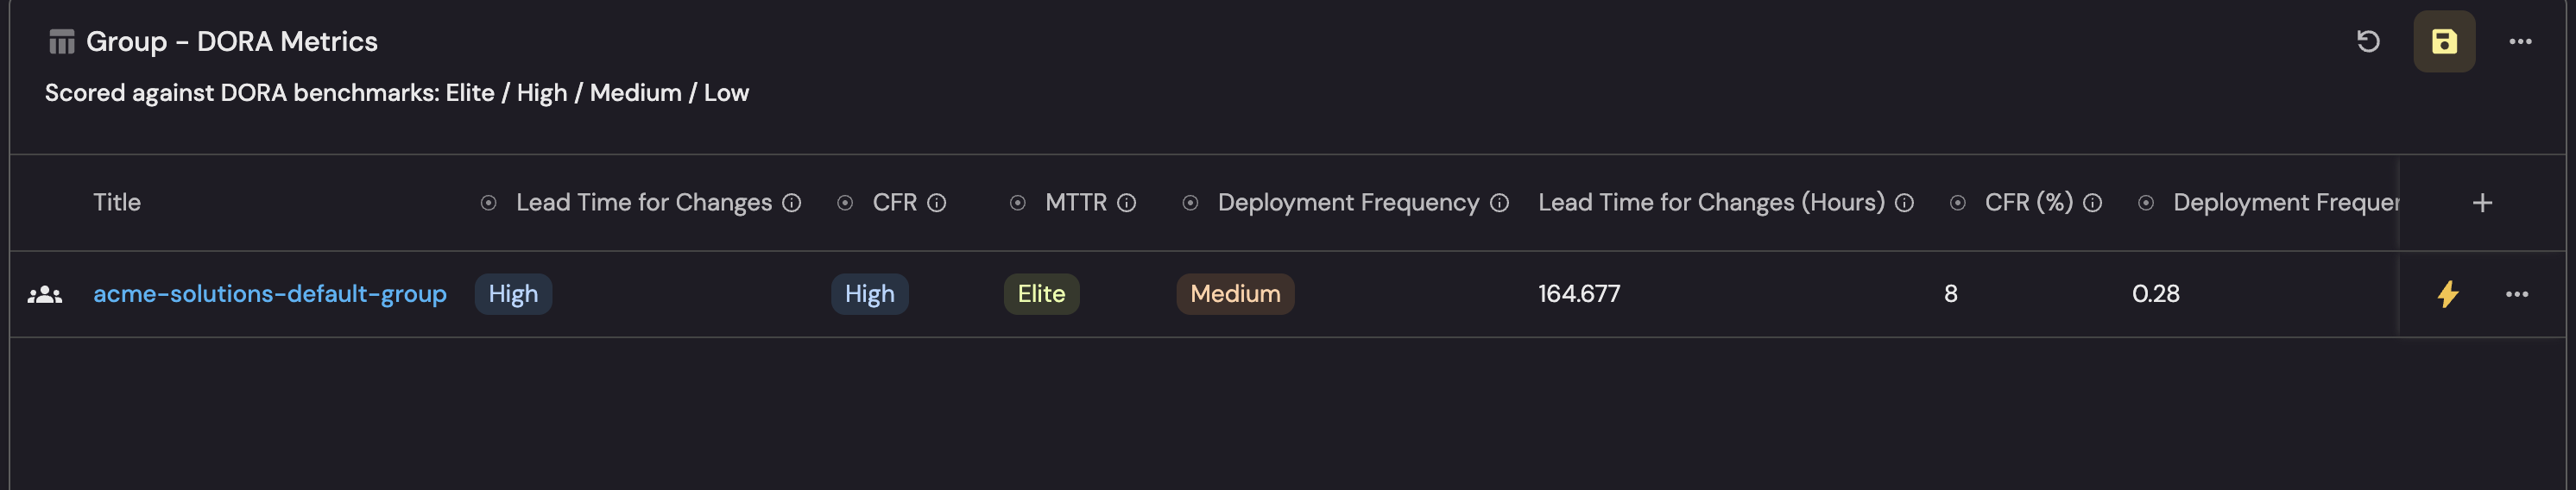The height and width of the screenshot is (490, 2576).
Task: Click the table icon beside widget title
Action: tap(62, 42)
